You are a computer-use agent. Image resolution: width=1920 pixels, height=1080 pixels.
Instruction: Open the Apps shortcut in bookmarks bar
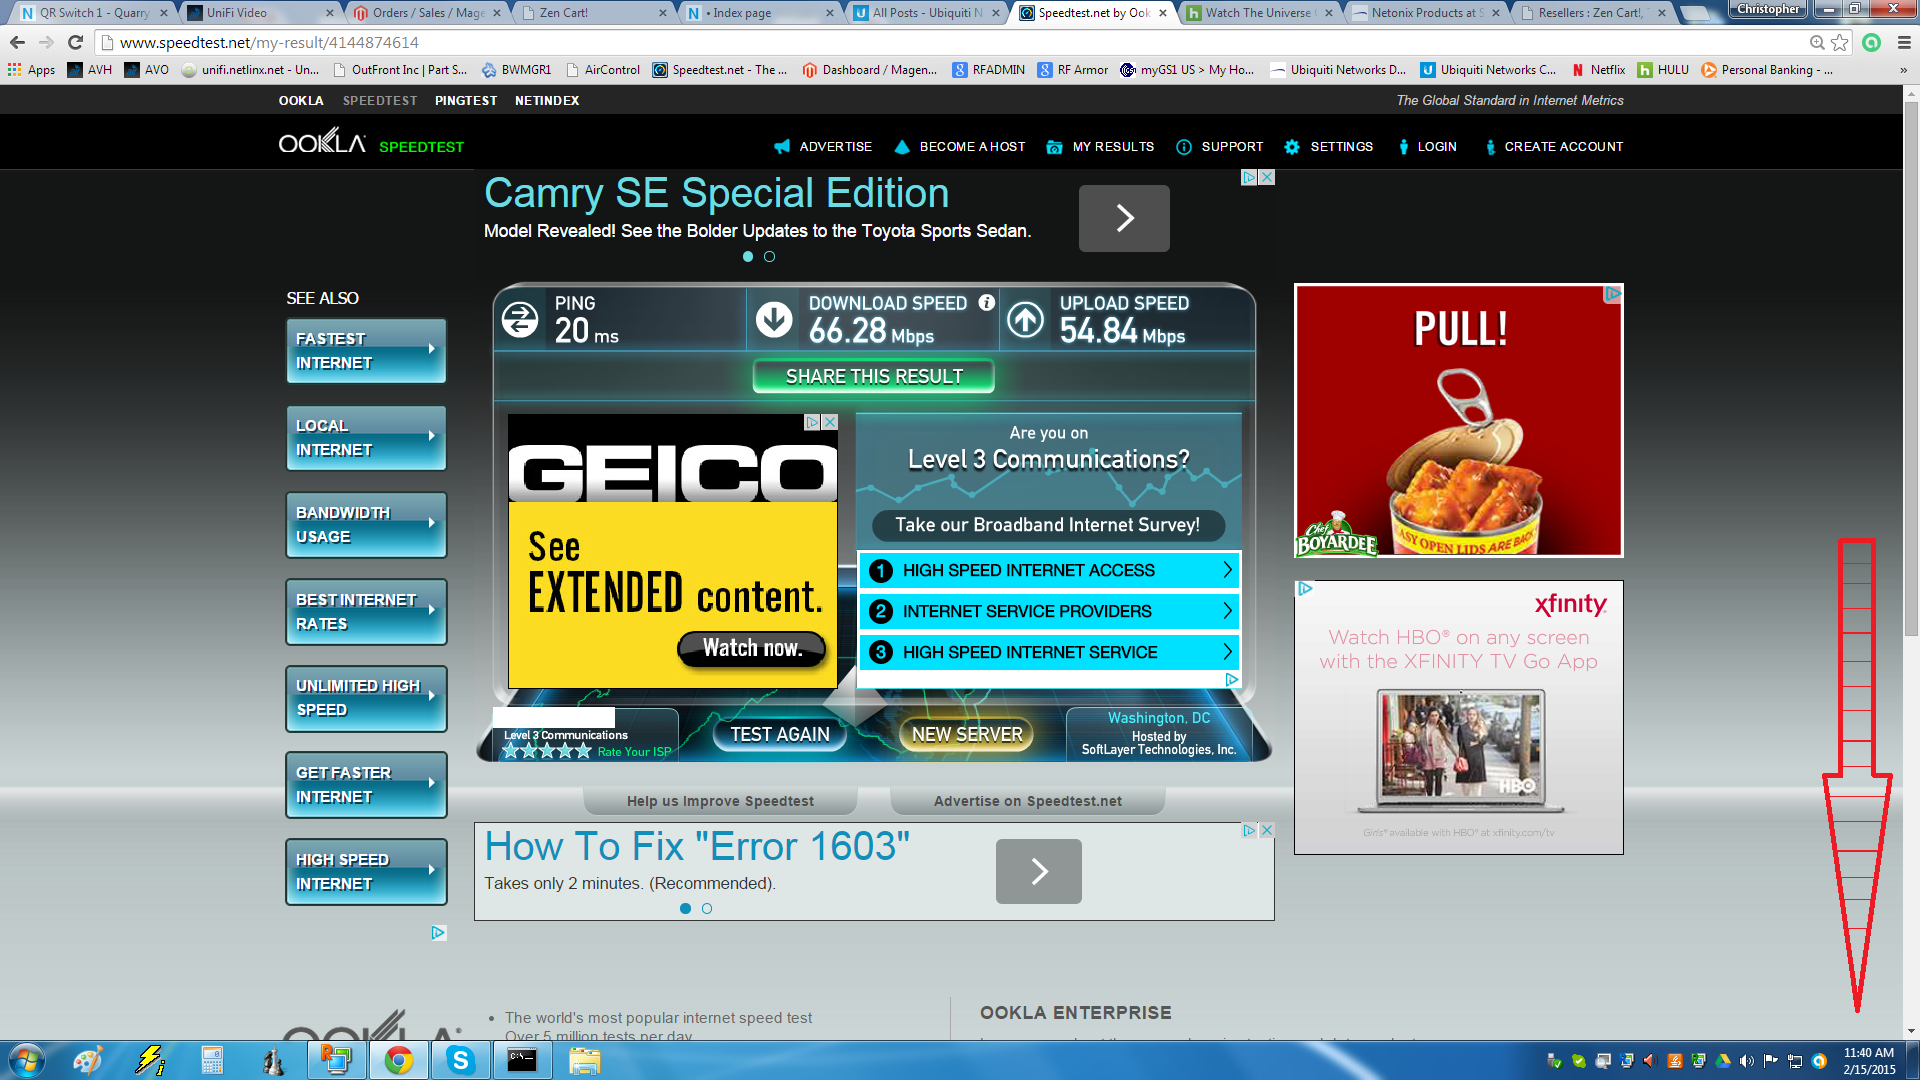pyautogui.click(x=31, y=69)
